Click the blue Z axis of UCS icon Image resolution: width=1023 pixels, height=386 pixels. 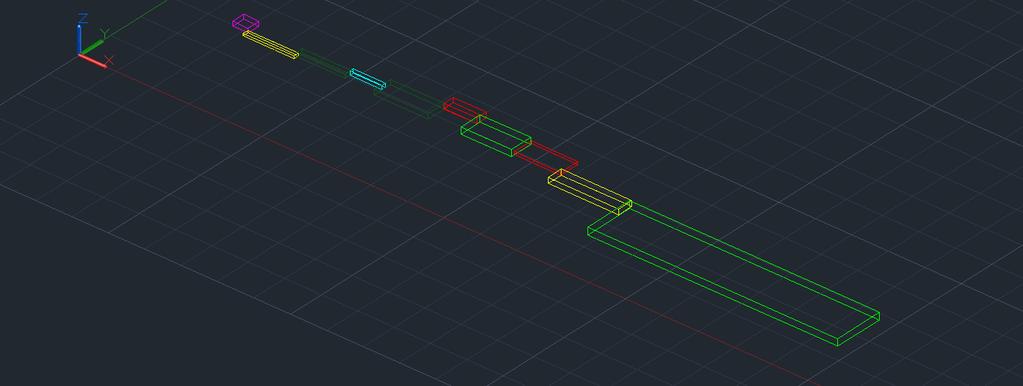click(x=79, y=39)
